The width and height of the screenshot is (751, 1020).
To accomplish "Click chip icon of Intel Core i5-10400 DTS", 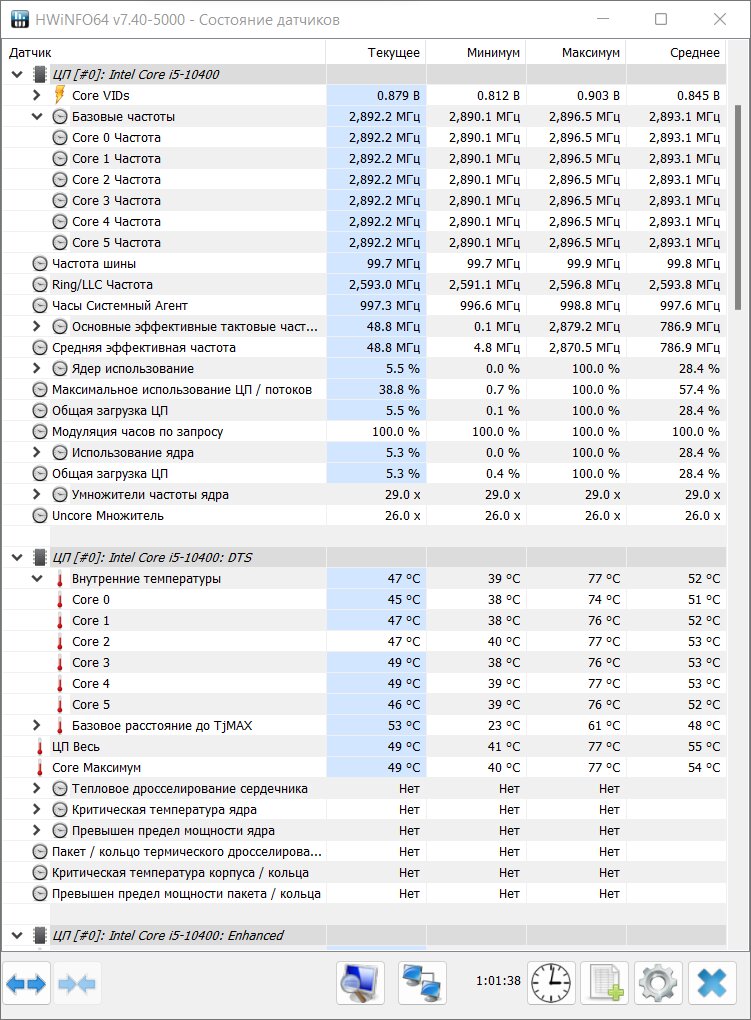I will pos(40,557).
